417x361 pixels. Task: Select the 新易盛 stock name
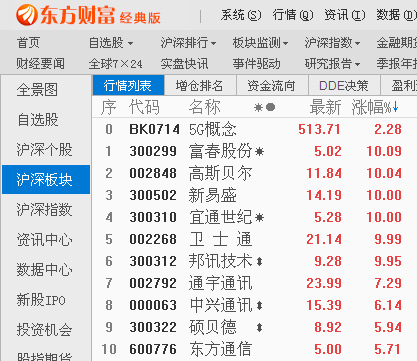click(x=213, y=195)
